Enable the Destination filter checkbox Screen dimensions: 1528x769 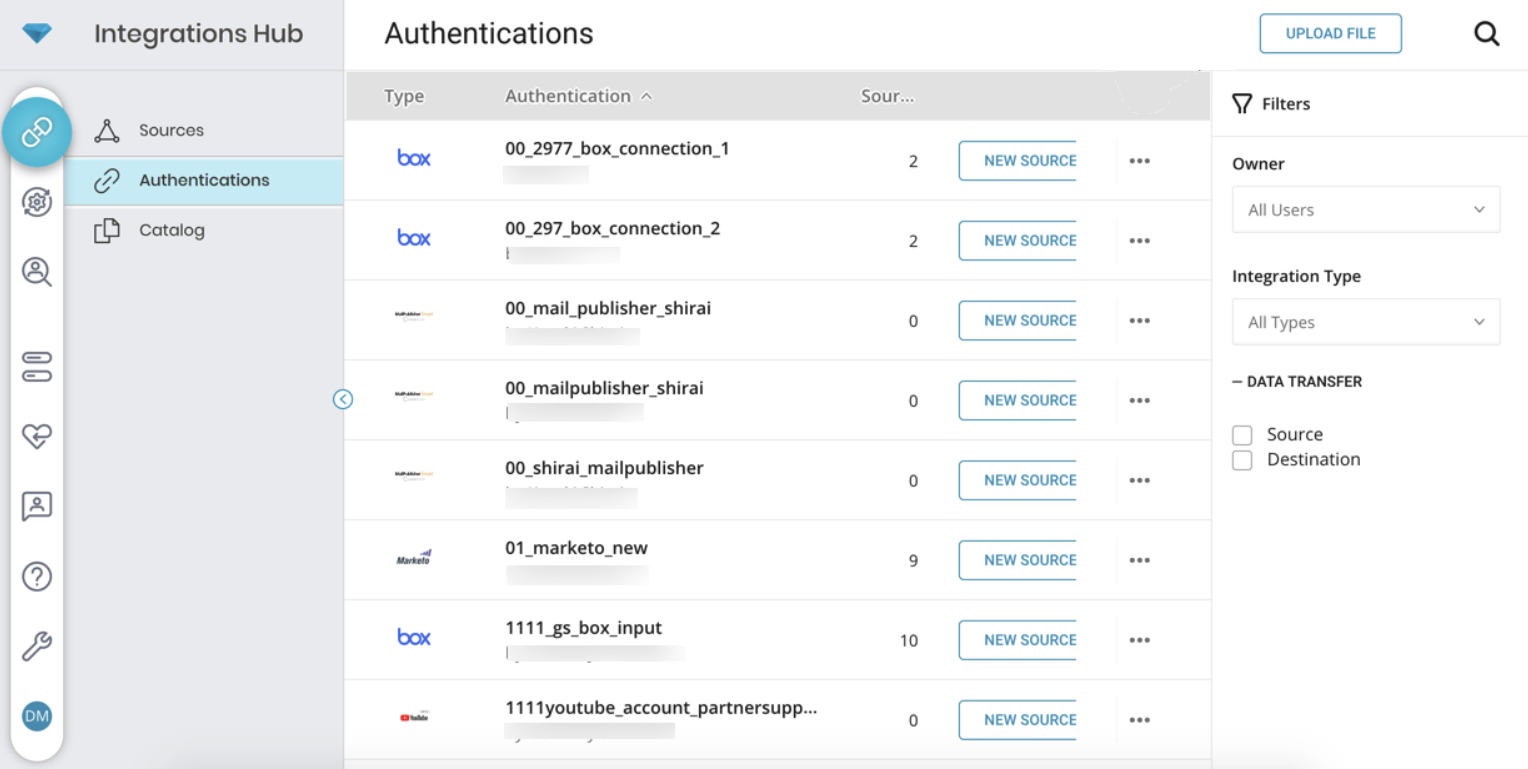click(1242, 460)
